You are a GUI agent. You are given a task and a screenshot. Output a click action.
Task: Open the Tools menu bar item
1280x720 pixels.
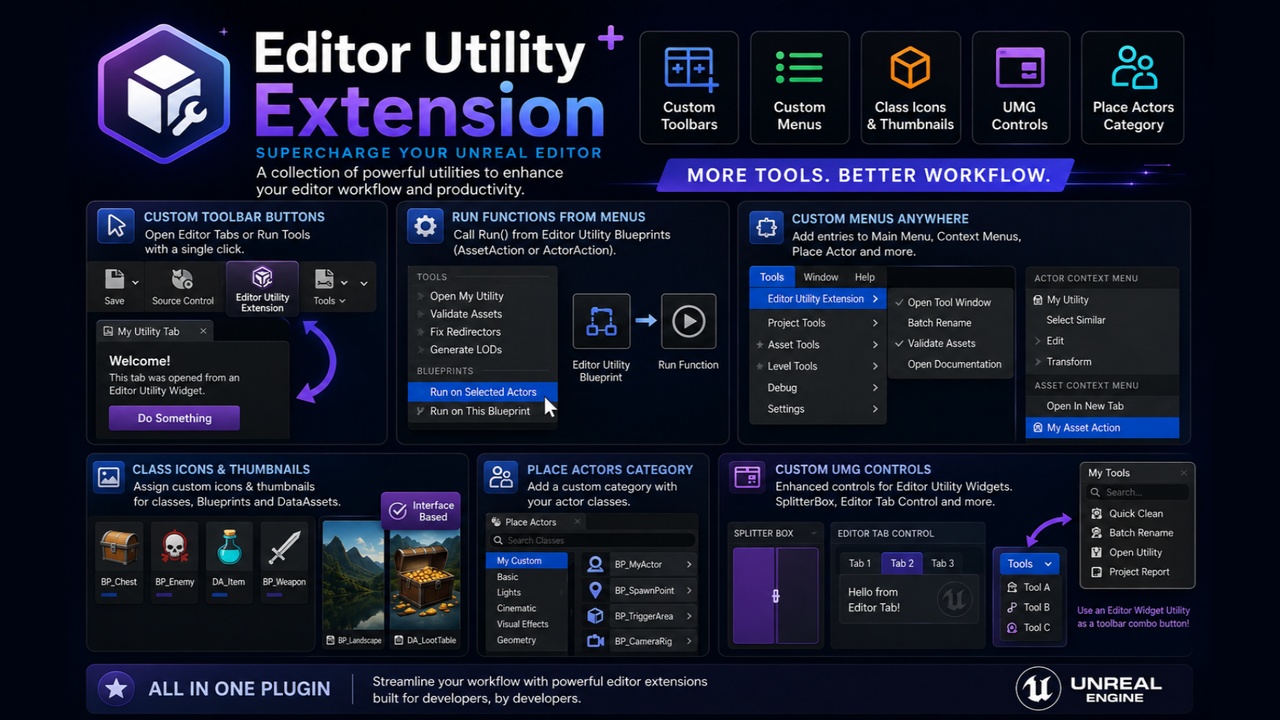(x=772, y=277)
